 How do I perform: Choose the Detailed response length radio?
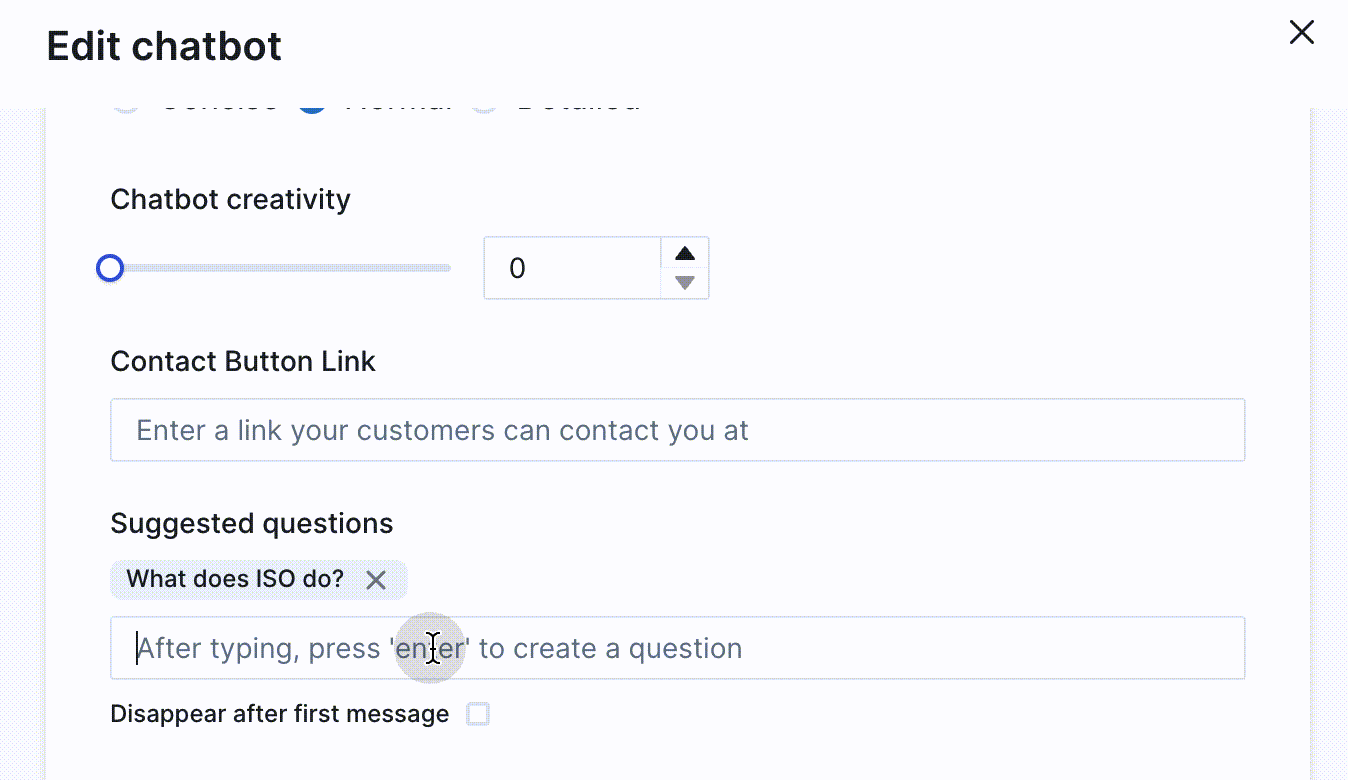484,107
